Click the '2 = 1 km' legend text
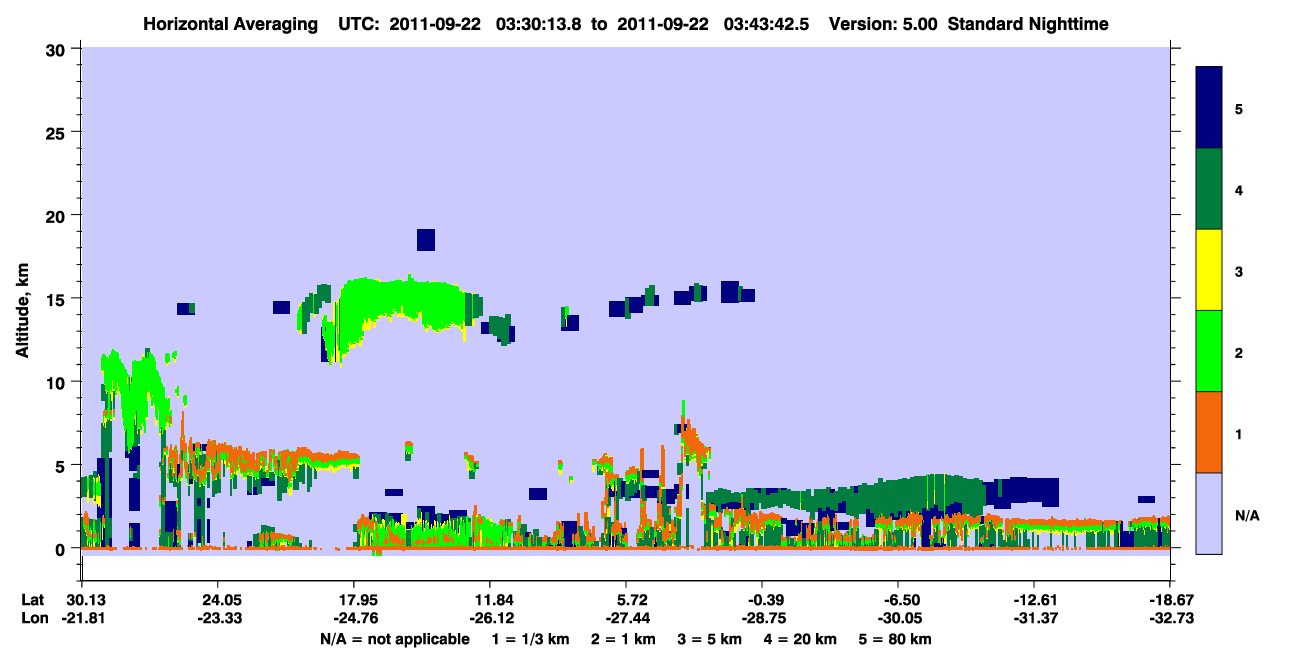 coord(623,639)
